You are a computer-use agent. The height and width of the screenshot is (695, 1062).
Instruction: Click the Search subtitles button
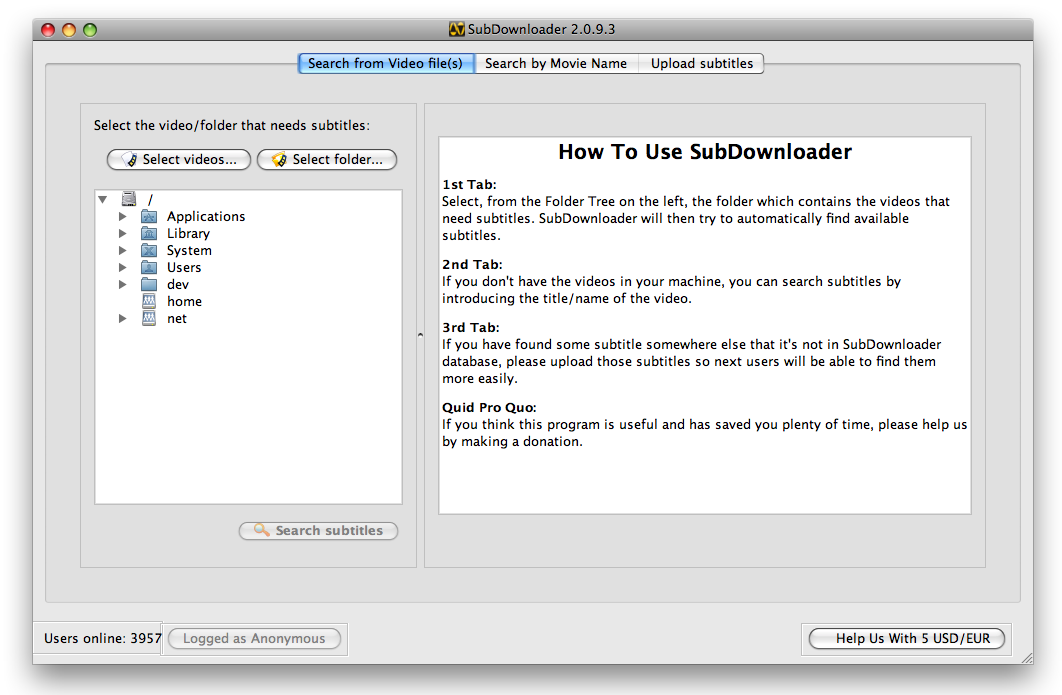[318, 531]
